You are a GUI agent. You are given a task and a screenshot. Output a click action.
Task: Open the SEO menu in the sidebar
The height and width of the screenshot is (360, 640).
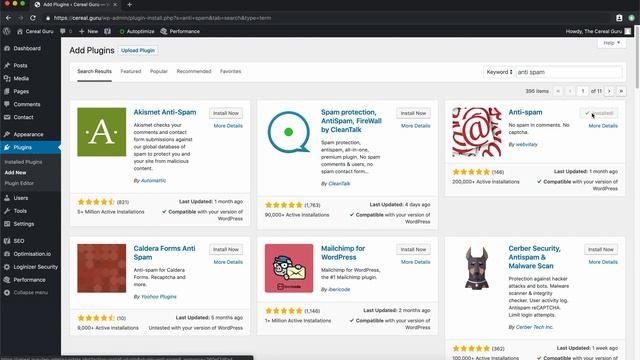19,241
